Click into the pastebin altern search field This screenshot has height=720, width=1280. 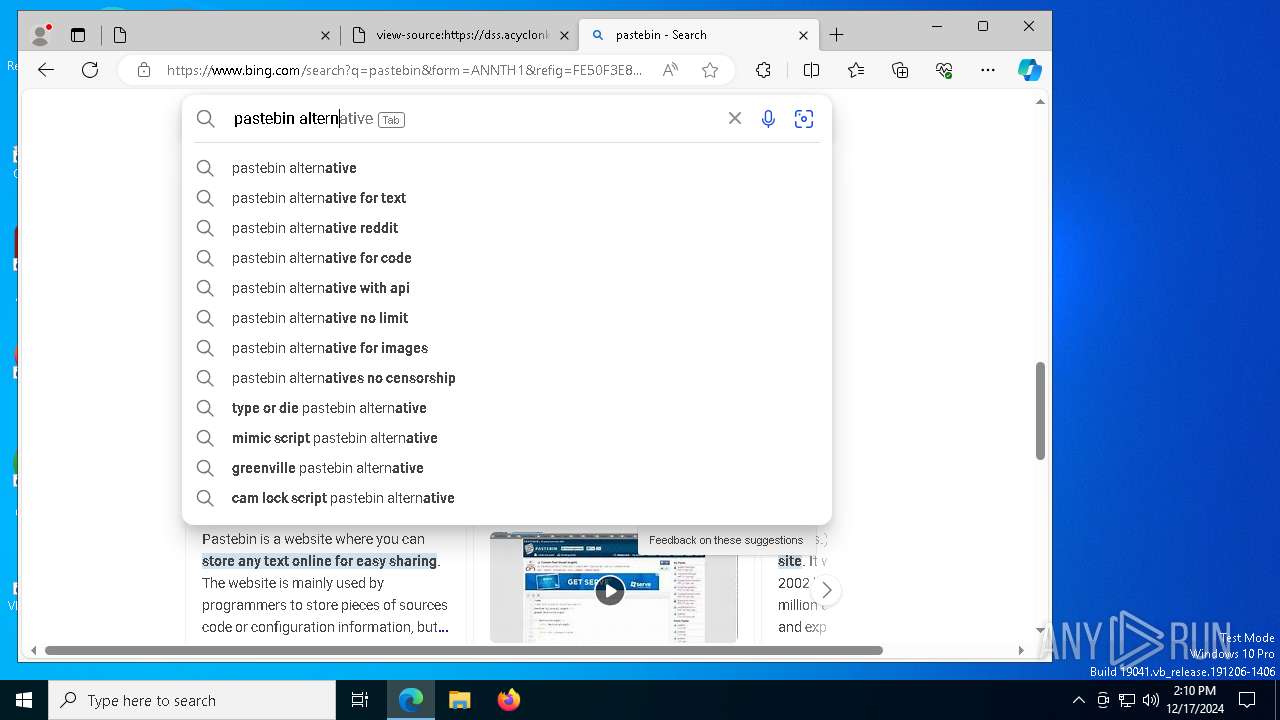pyautogui.click(x=470, y=119)
